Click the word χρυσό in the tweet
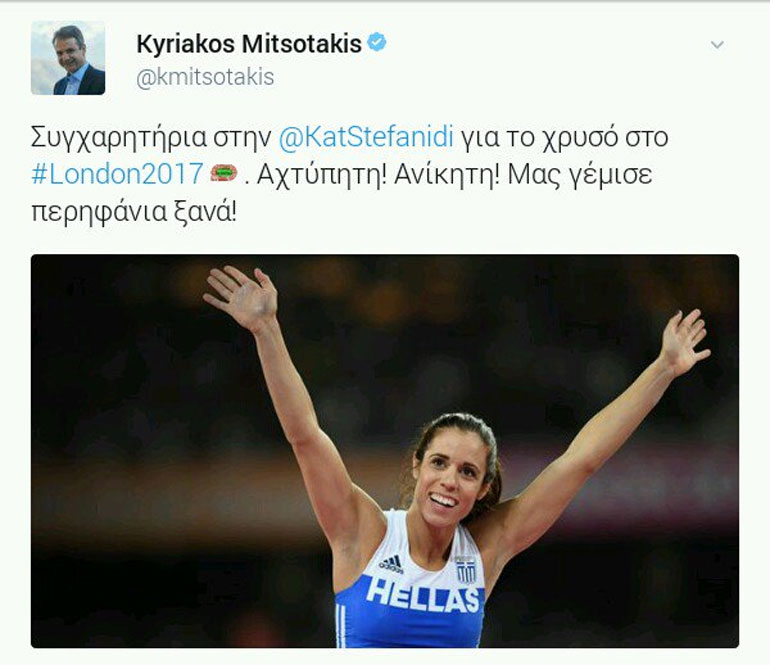 click(x=579, y=139)
